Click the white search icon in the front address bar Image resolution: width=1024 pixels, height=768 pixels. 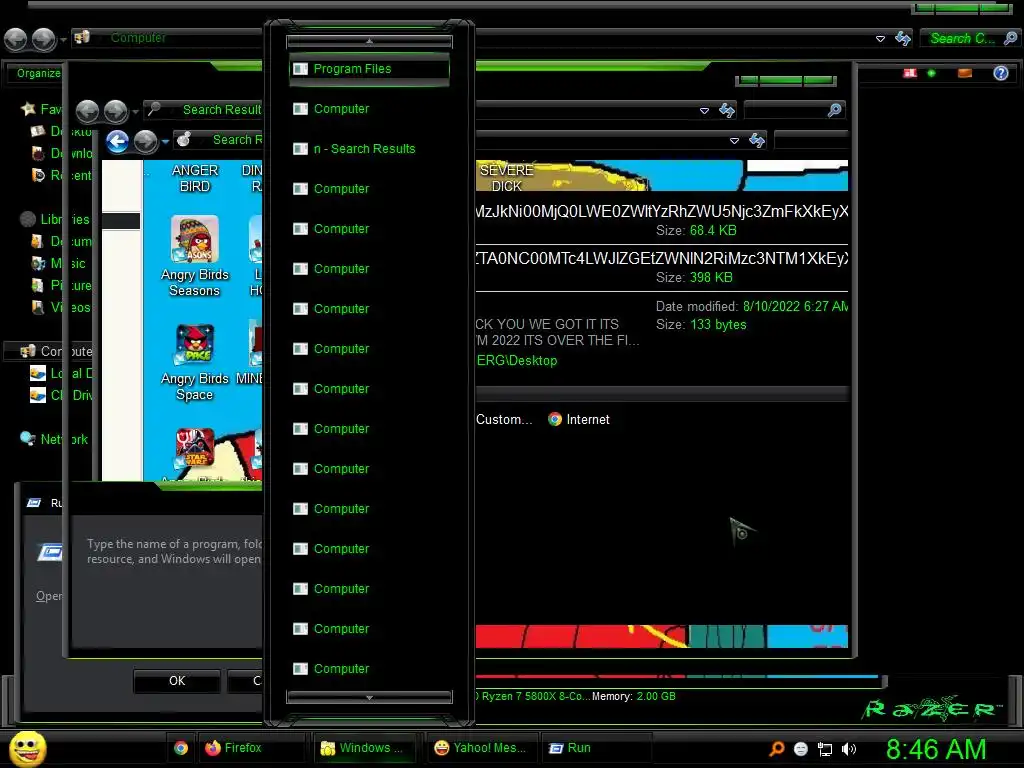click(184, 139)
